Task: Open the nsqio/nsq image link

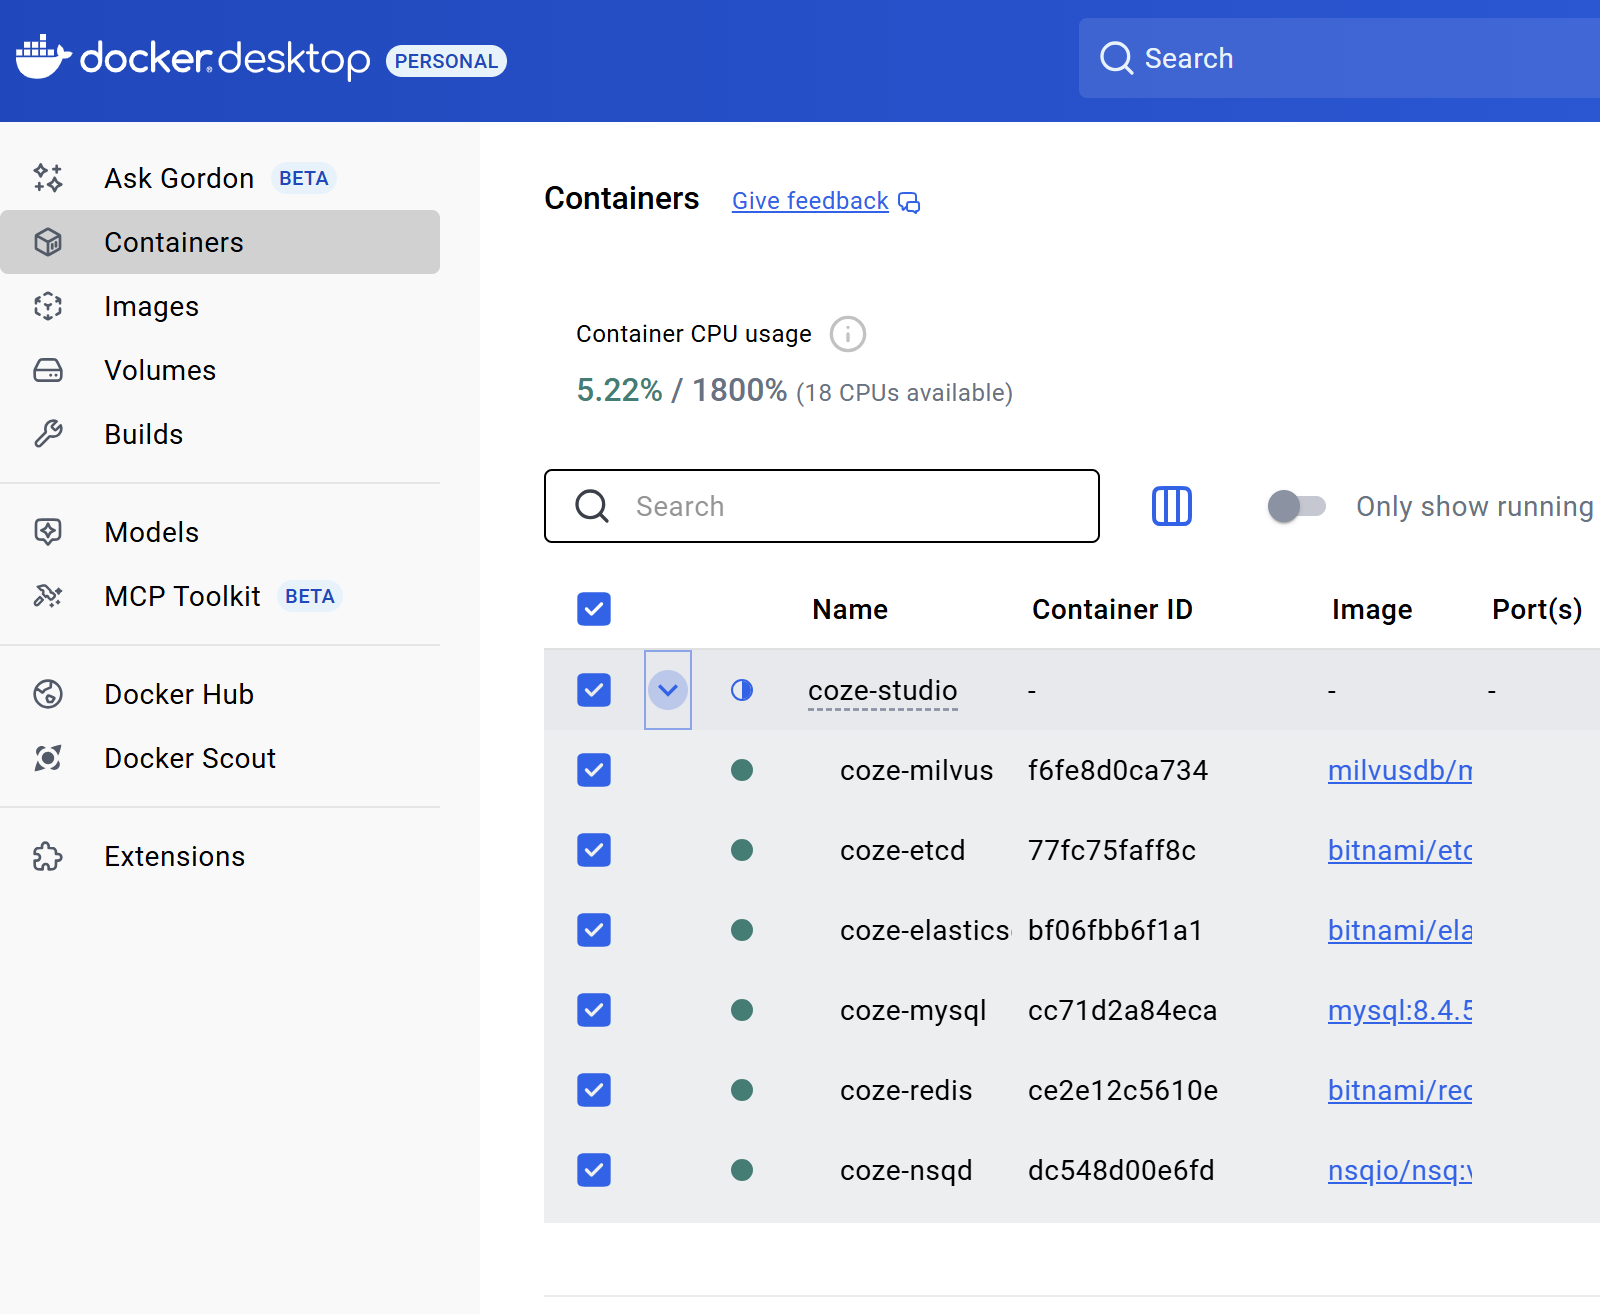Action: pos(1400,1170)
